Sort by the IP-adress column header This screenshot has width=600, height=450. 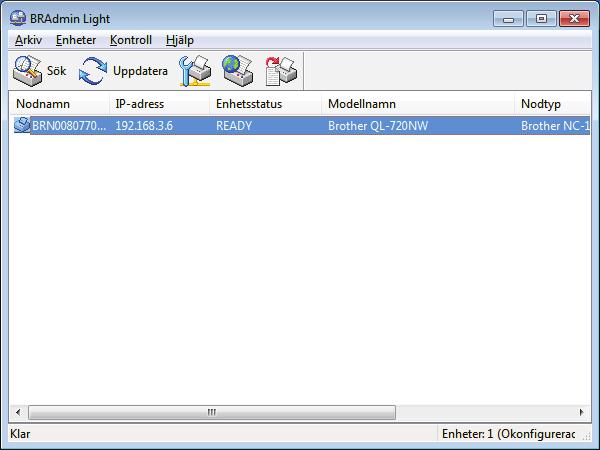coord(160,104)
